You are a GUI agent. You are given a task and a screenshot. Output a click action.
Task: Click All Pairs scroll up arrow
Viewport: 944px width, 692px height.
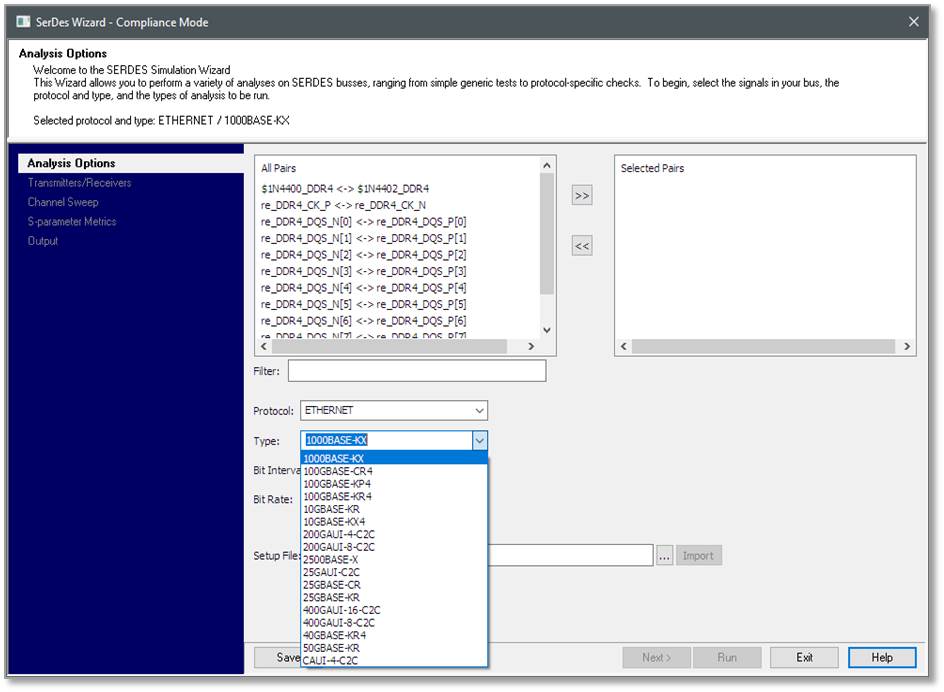pos(547,165)
